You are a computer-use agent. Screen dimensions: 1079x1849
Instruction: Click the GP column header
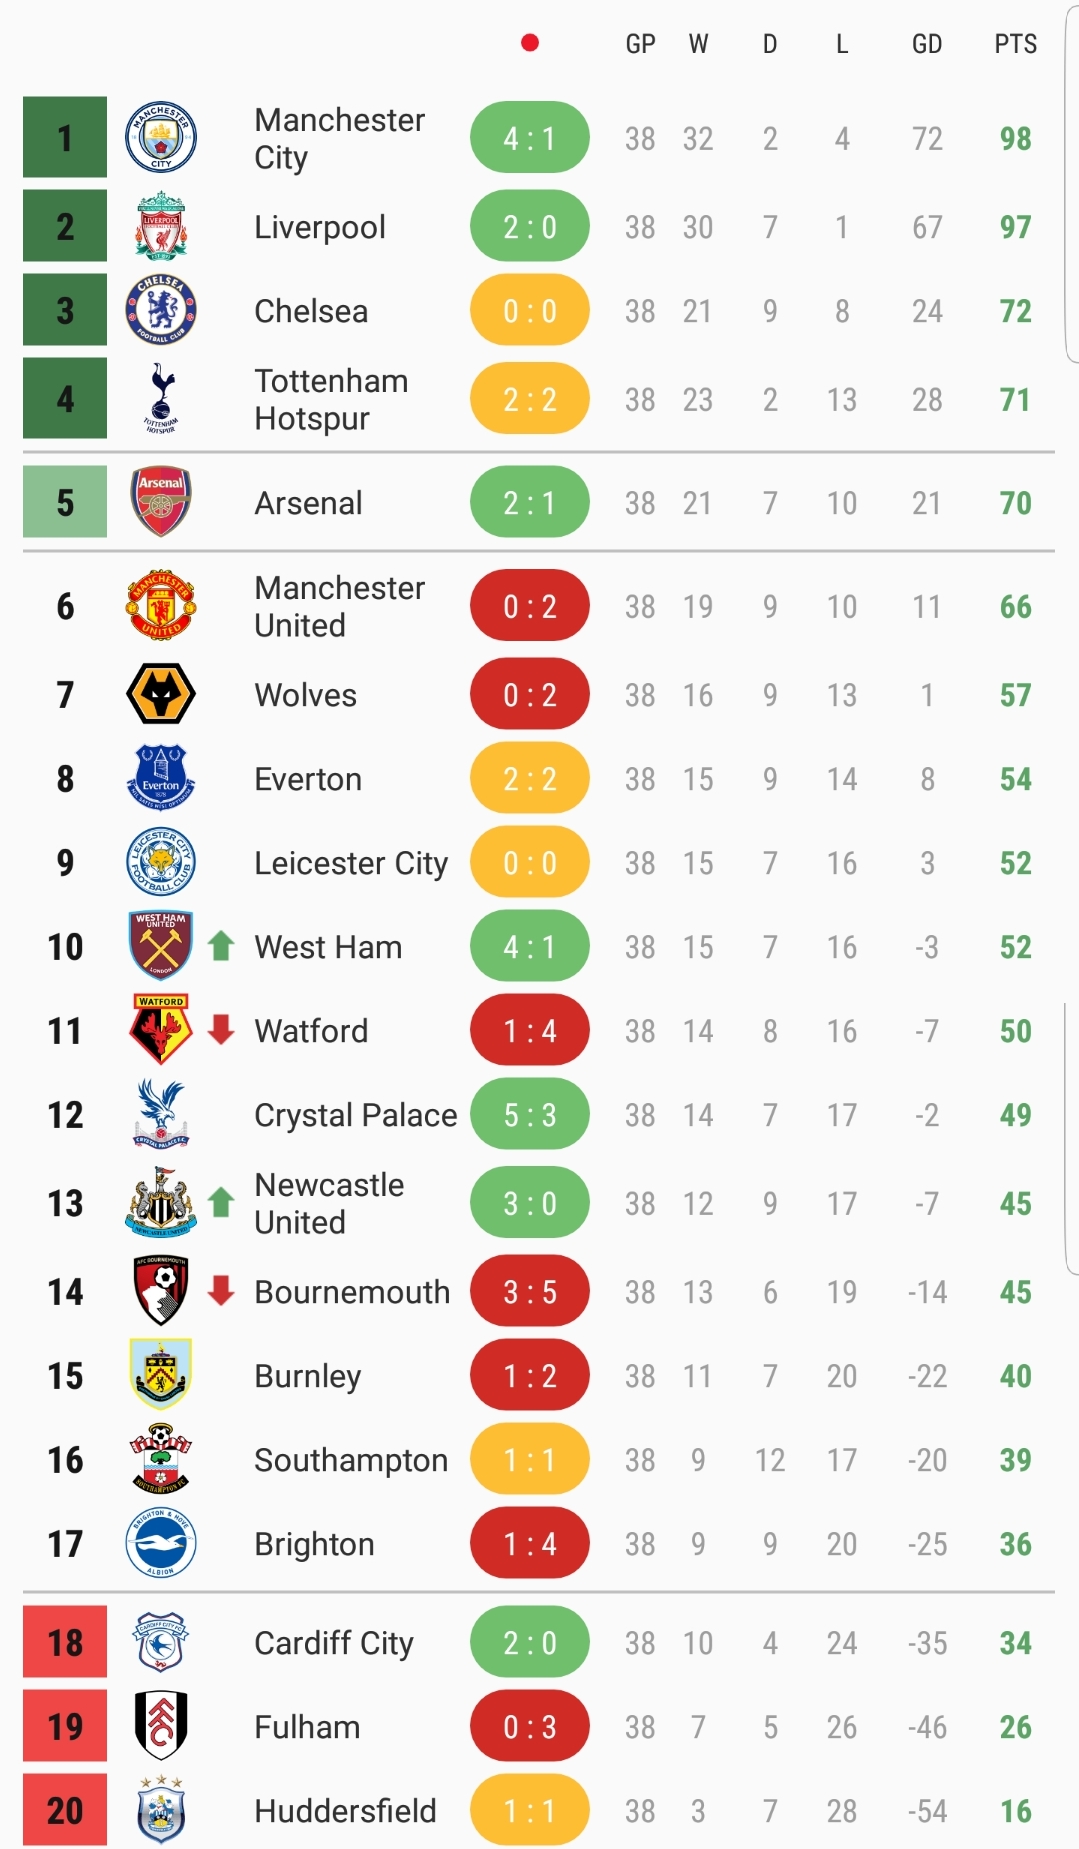point(640,44)
